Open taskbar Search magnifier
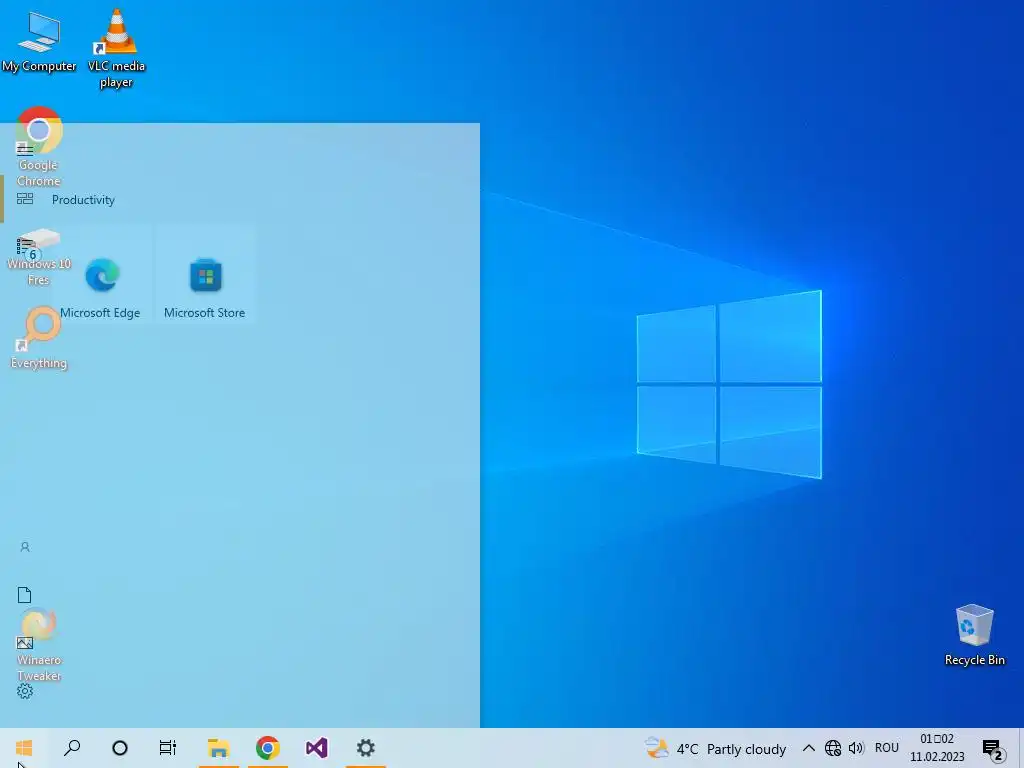The width and height of the screenshot is (1024, 768). coord(72,748)
